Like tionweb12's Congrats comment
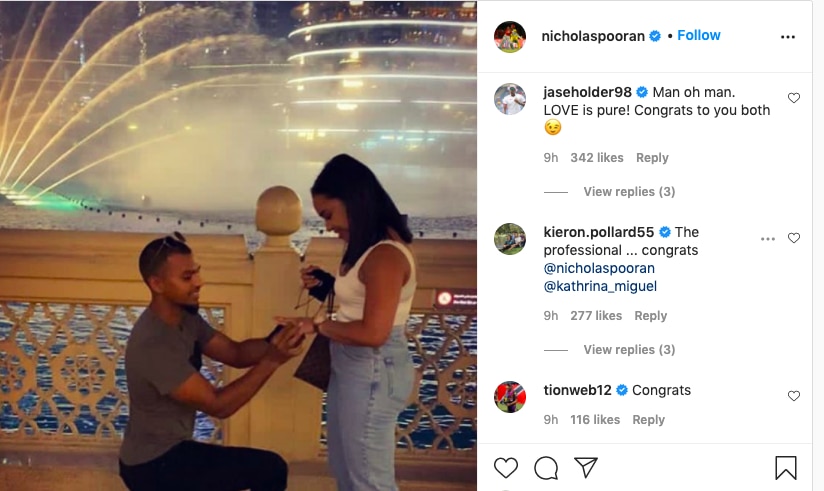This screenshot has width=824, height=491. (x=794, y=396)
